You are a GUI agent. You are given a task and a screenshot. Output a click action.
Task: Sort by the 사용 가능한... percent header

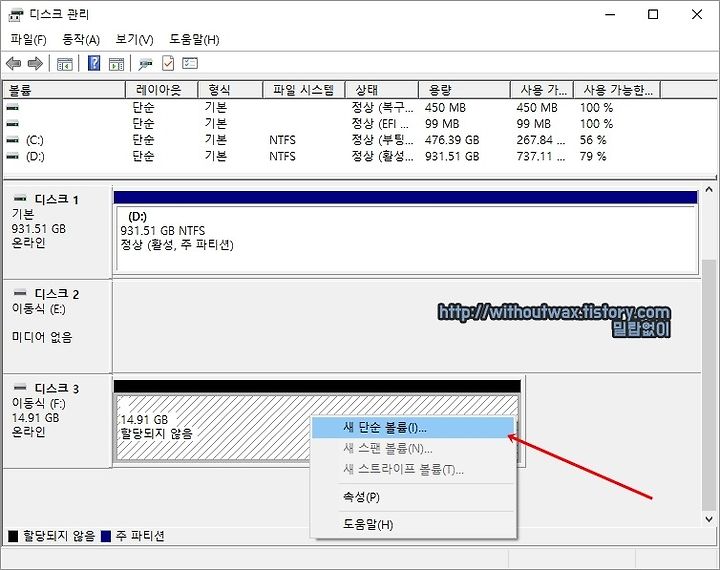click(617, 90)
